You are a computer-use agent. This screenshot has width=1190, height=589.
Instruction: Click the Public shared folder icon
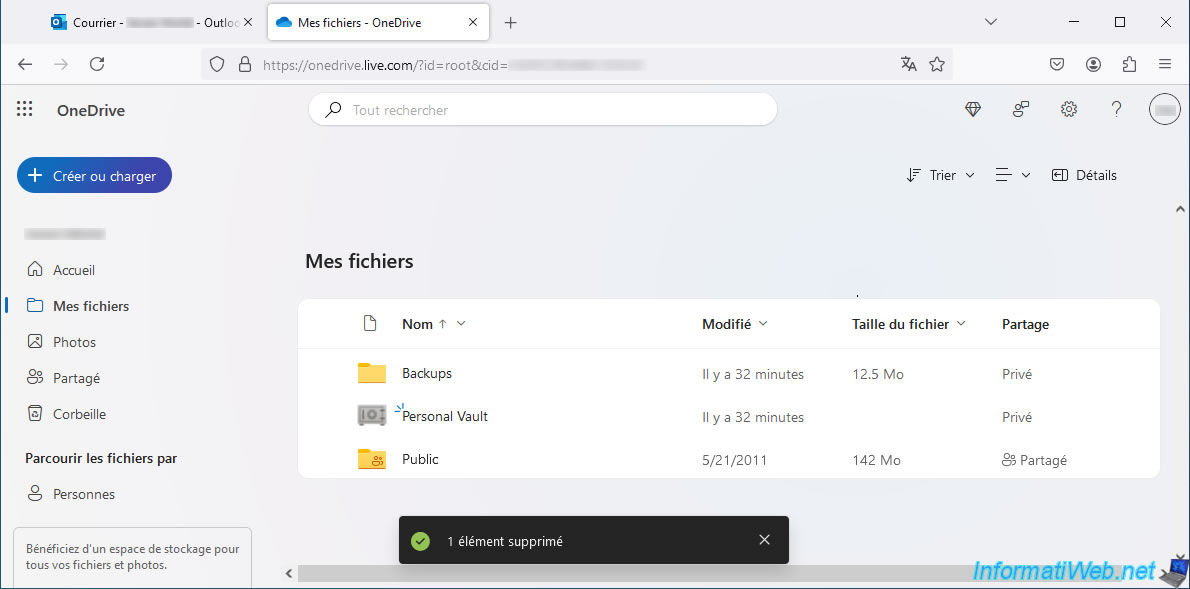pyautogui.click(x=372, y=459)
